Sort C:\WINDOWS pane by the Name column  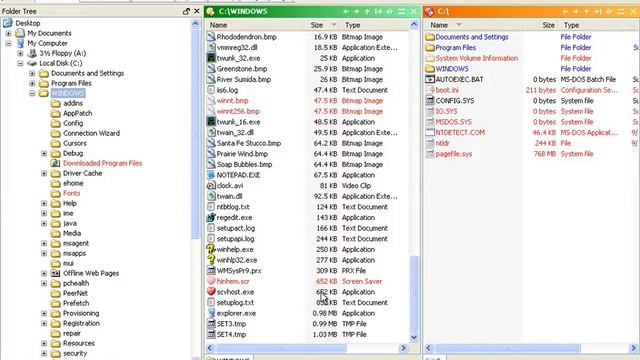click(256, 25)
